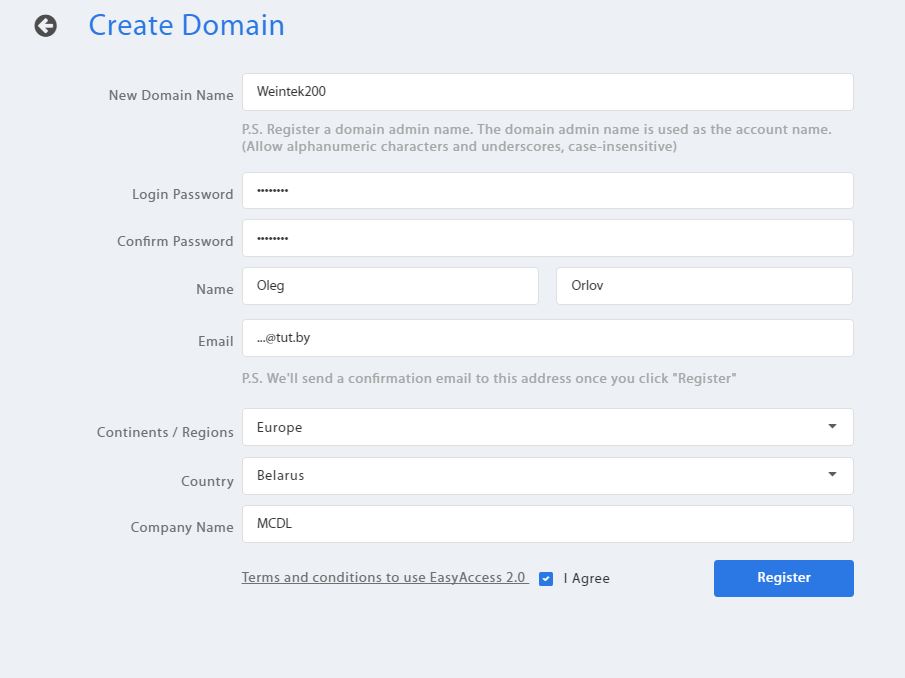Image resolution: width=905 pixels, height=678 pixels.
Task: Focus the Login Password input box
Action: pyautogui.click(x=547, y=191)
